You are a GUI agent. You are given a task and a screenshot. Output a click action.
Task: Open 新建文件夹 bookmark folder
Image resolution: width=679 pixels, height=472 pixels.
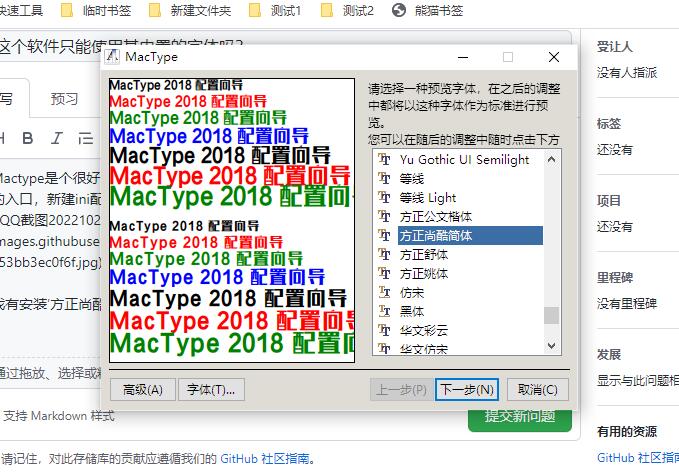pos(190,10)
